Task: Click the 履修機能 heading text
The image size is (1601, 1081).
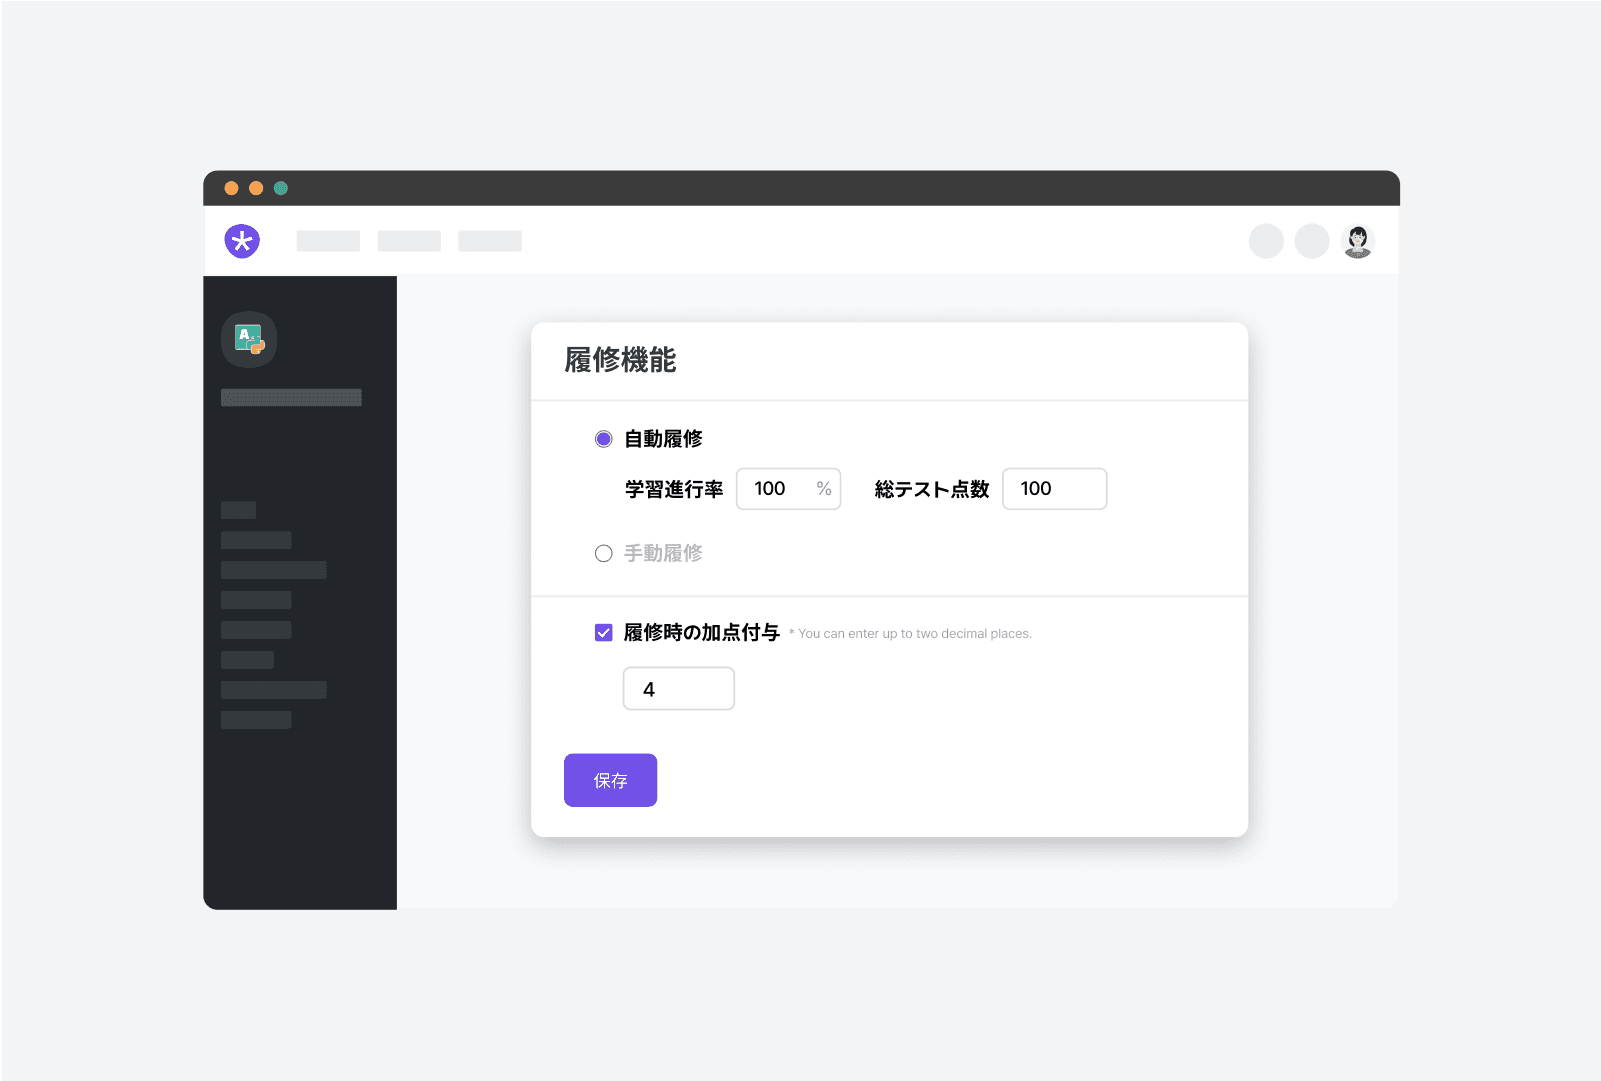Action: click(x=620, y=360)
